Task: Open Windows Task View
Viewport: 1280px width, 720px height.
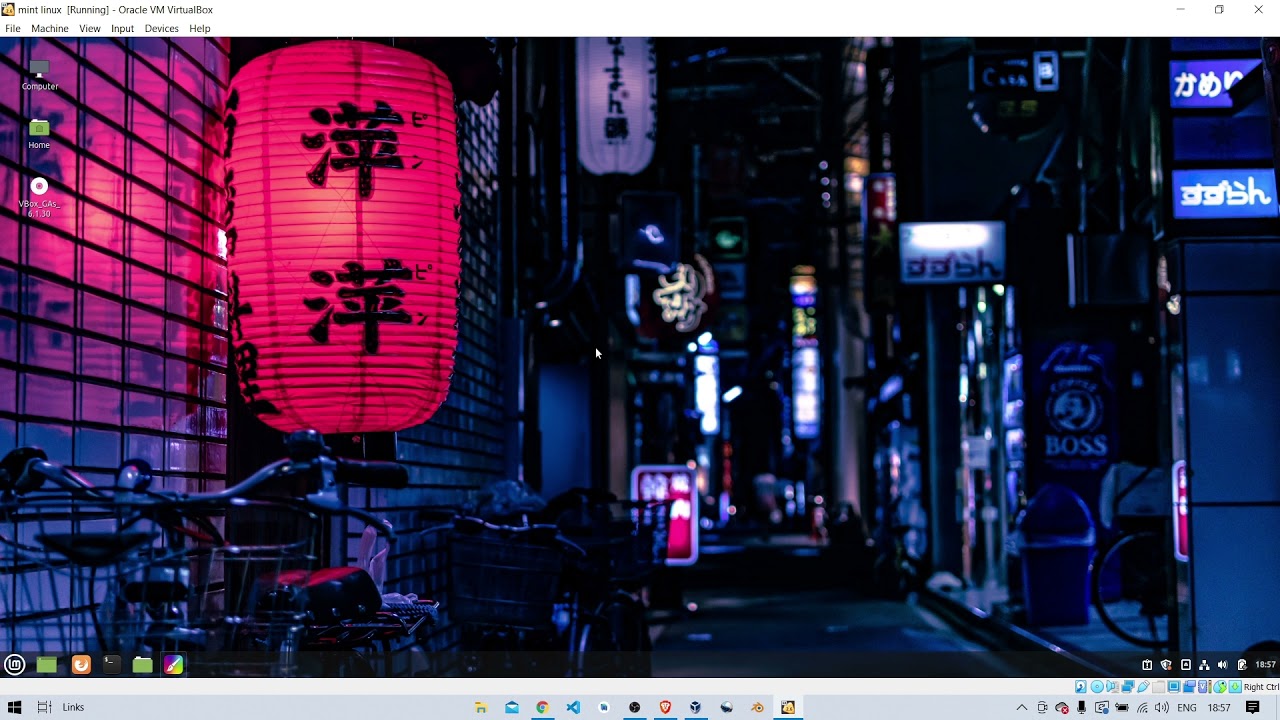Action: 44,707
